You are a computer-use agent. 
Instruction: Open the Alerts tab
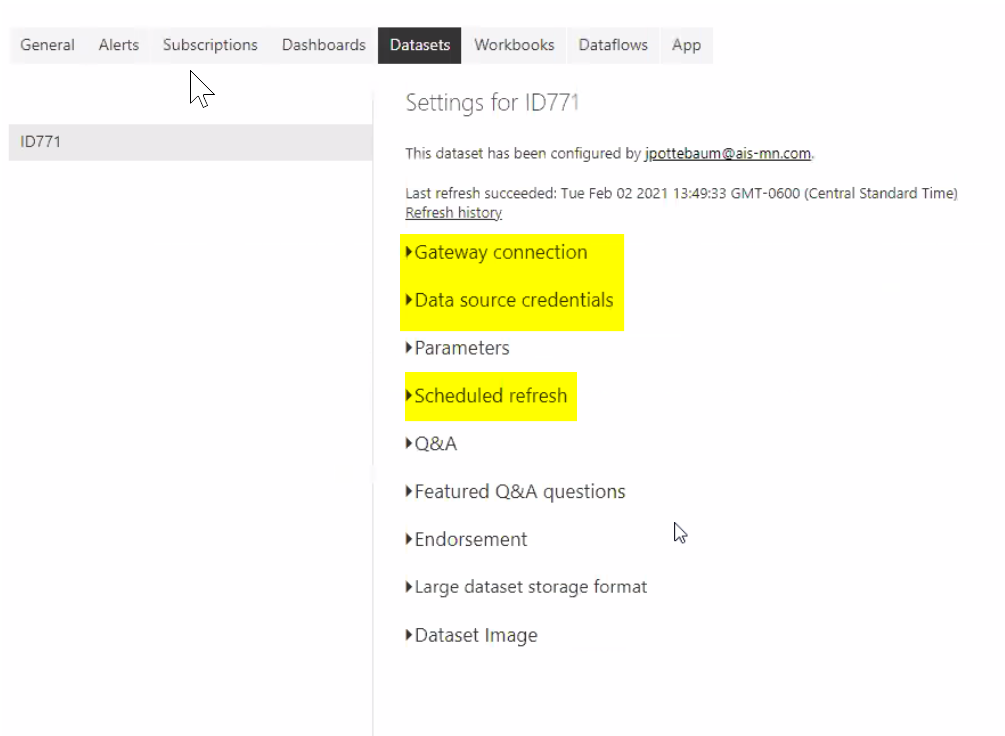point(119,46)
